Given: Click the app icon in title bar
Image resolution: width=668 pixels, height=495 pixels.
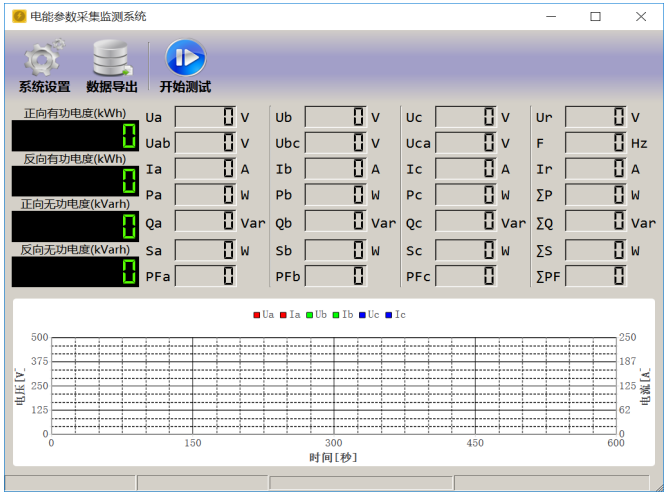Looking at the screenshot, I should pos(17,16).
